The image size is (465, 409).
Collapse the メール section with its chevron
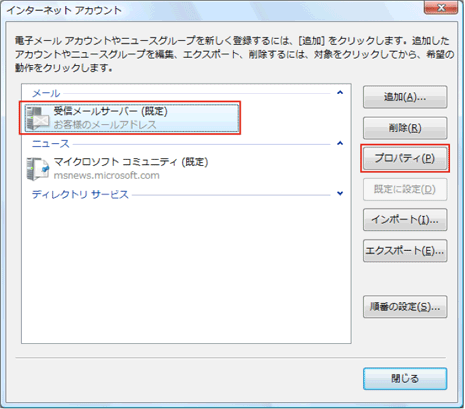click(x=340, y=92)
